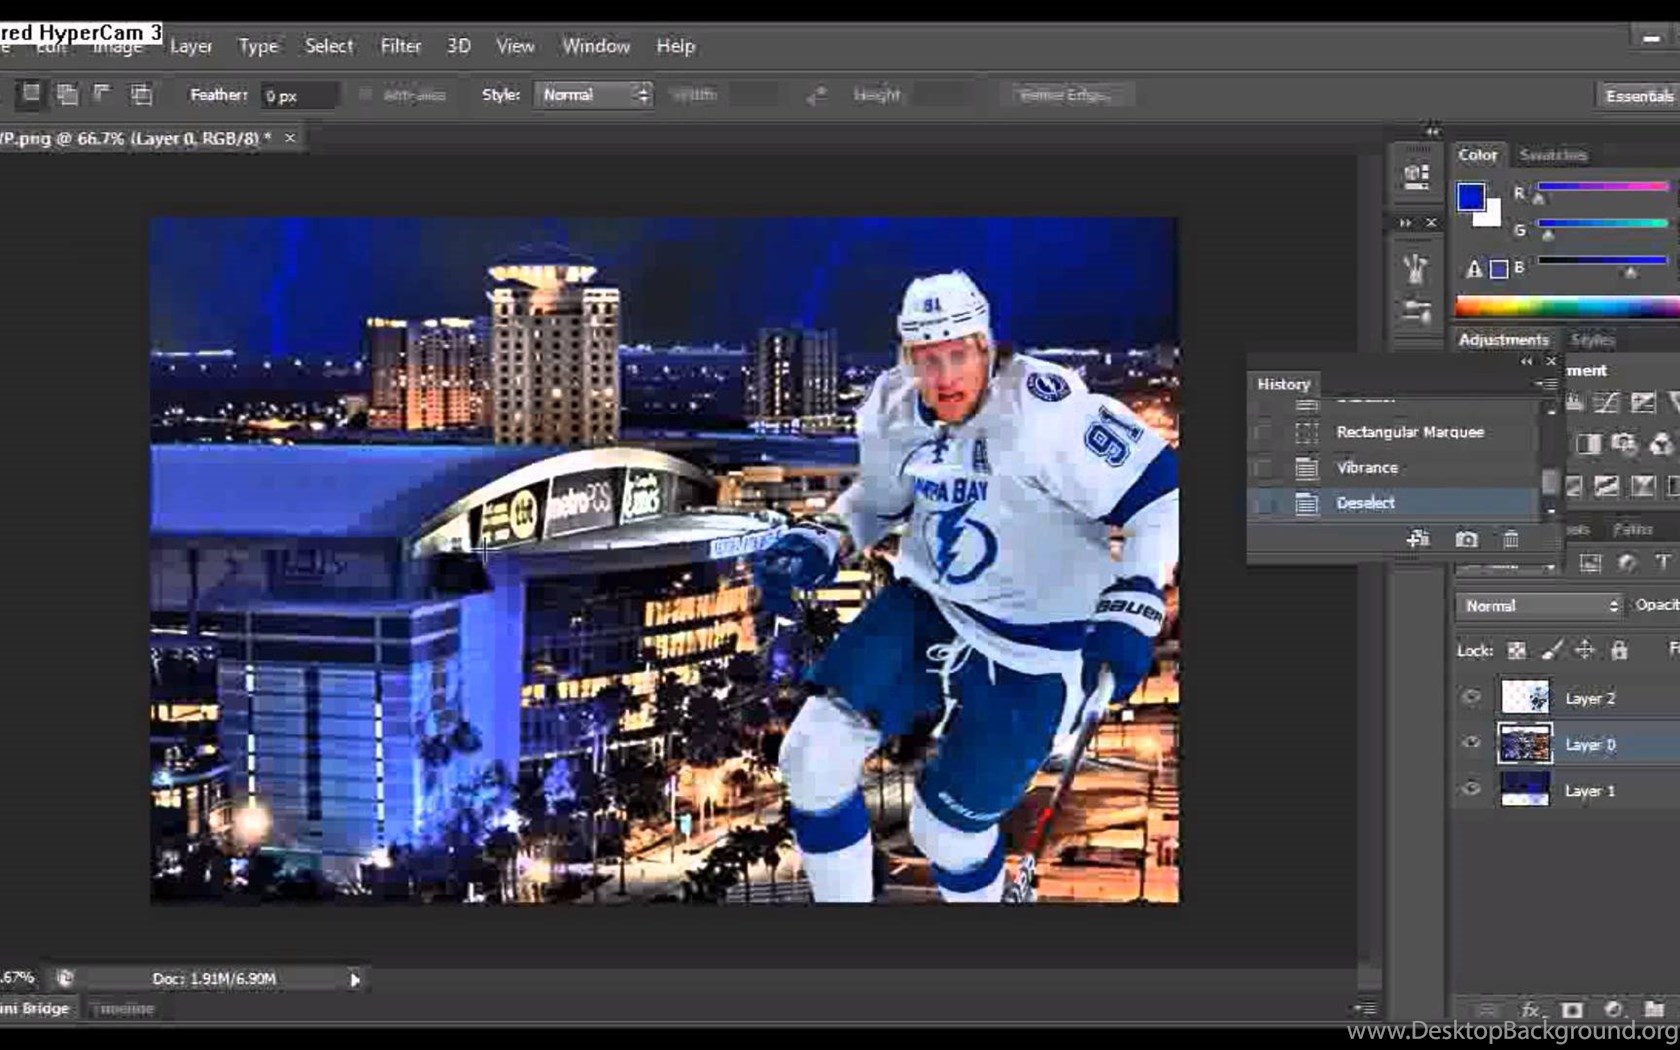Add an Exposure adjustment icon
Image resolution: width=1680 pixels, height=1050 pixels.
[x=1643, y=402]
